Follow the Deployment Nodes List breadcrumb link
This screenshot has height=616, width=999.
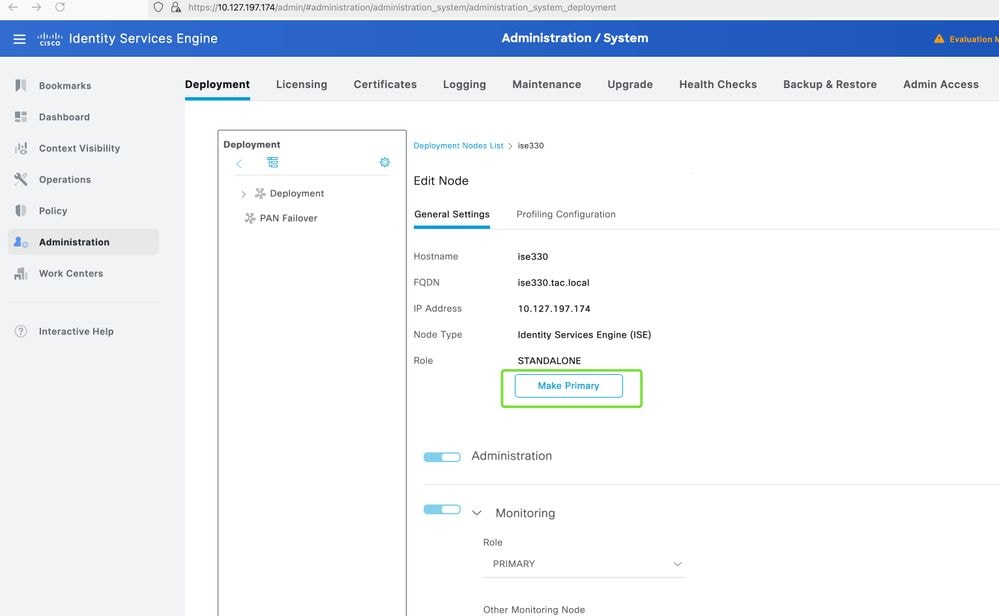[458, 146]
